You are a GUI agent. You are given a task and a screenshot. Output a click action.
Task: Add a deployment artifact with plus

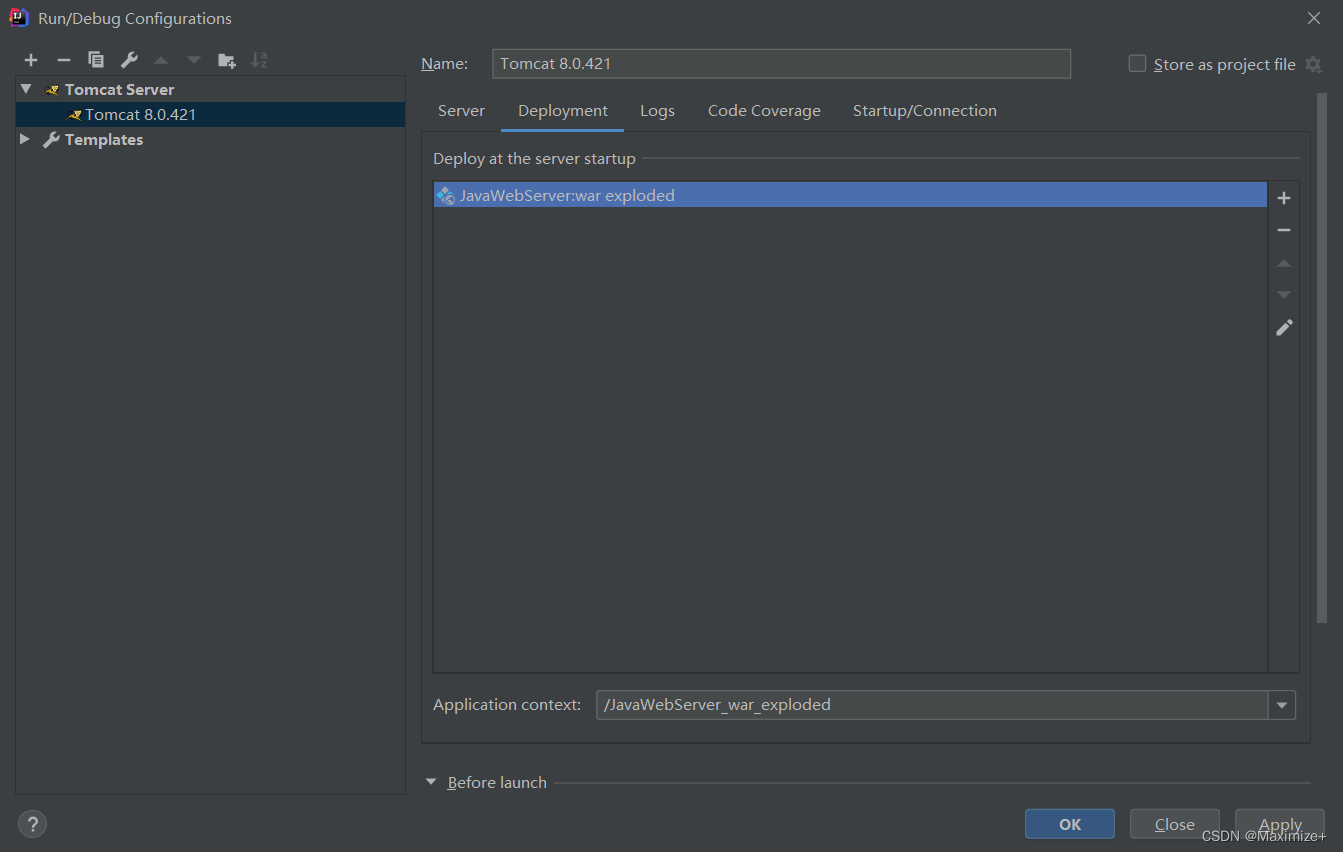pyautogui.click(x=1284, y=198)
